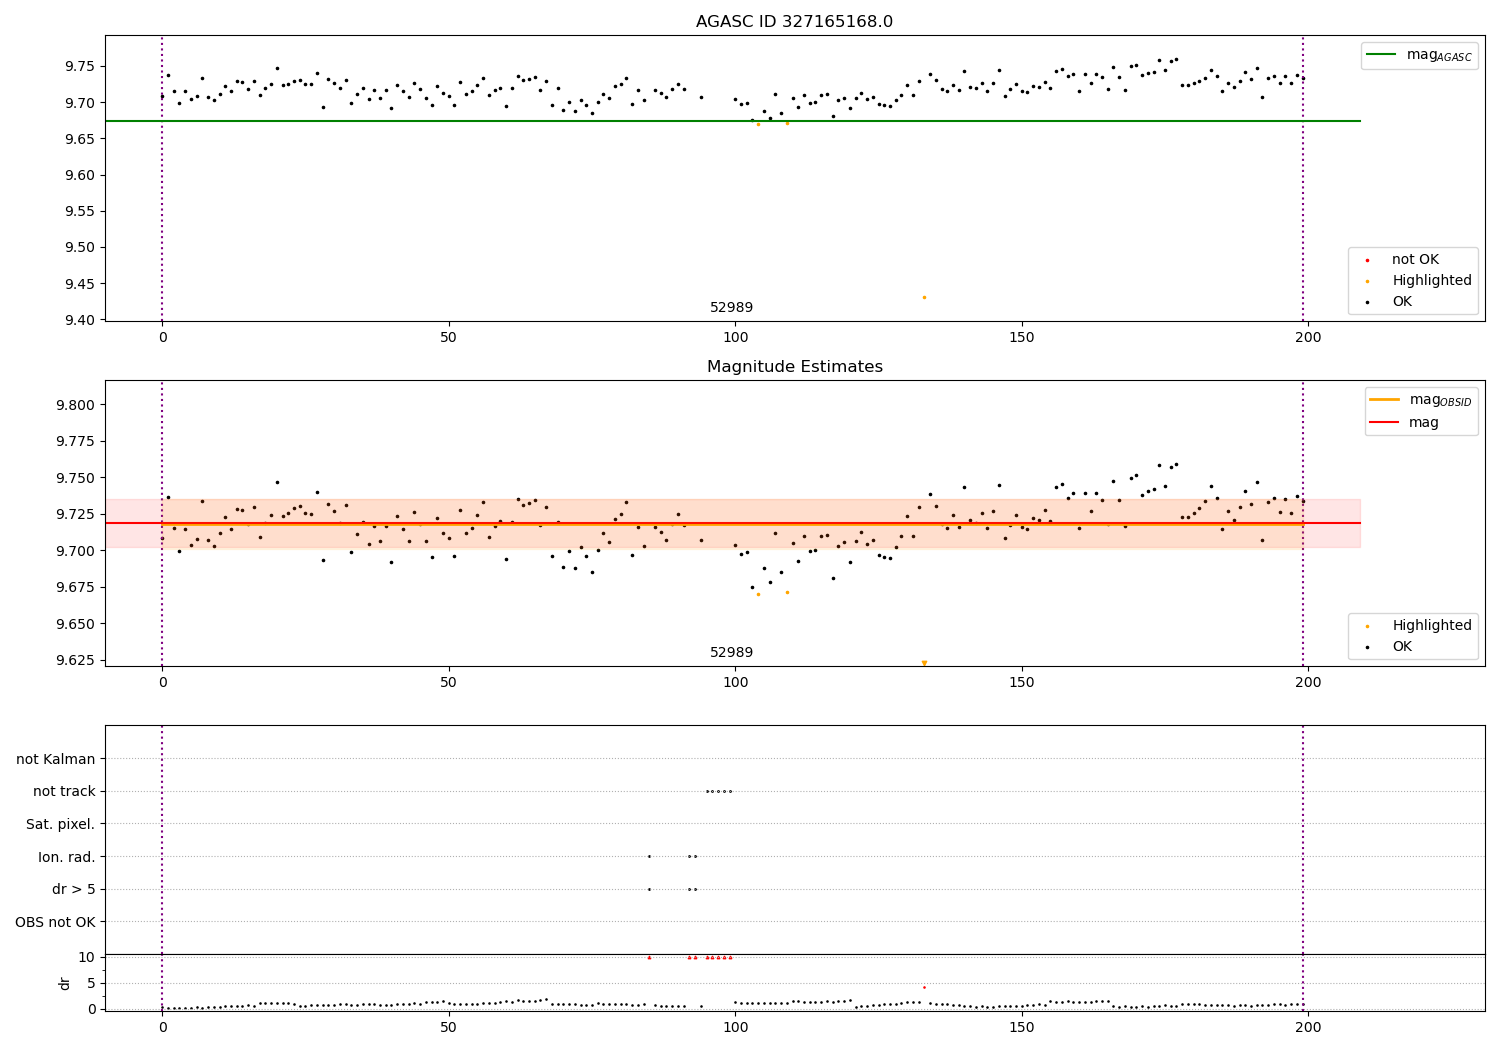Select 'Highlighted' in the top plot legend
This screenshot has width=1500, height=1050.
tap(1431, 281)
